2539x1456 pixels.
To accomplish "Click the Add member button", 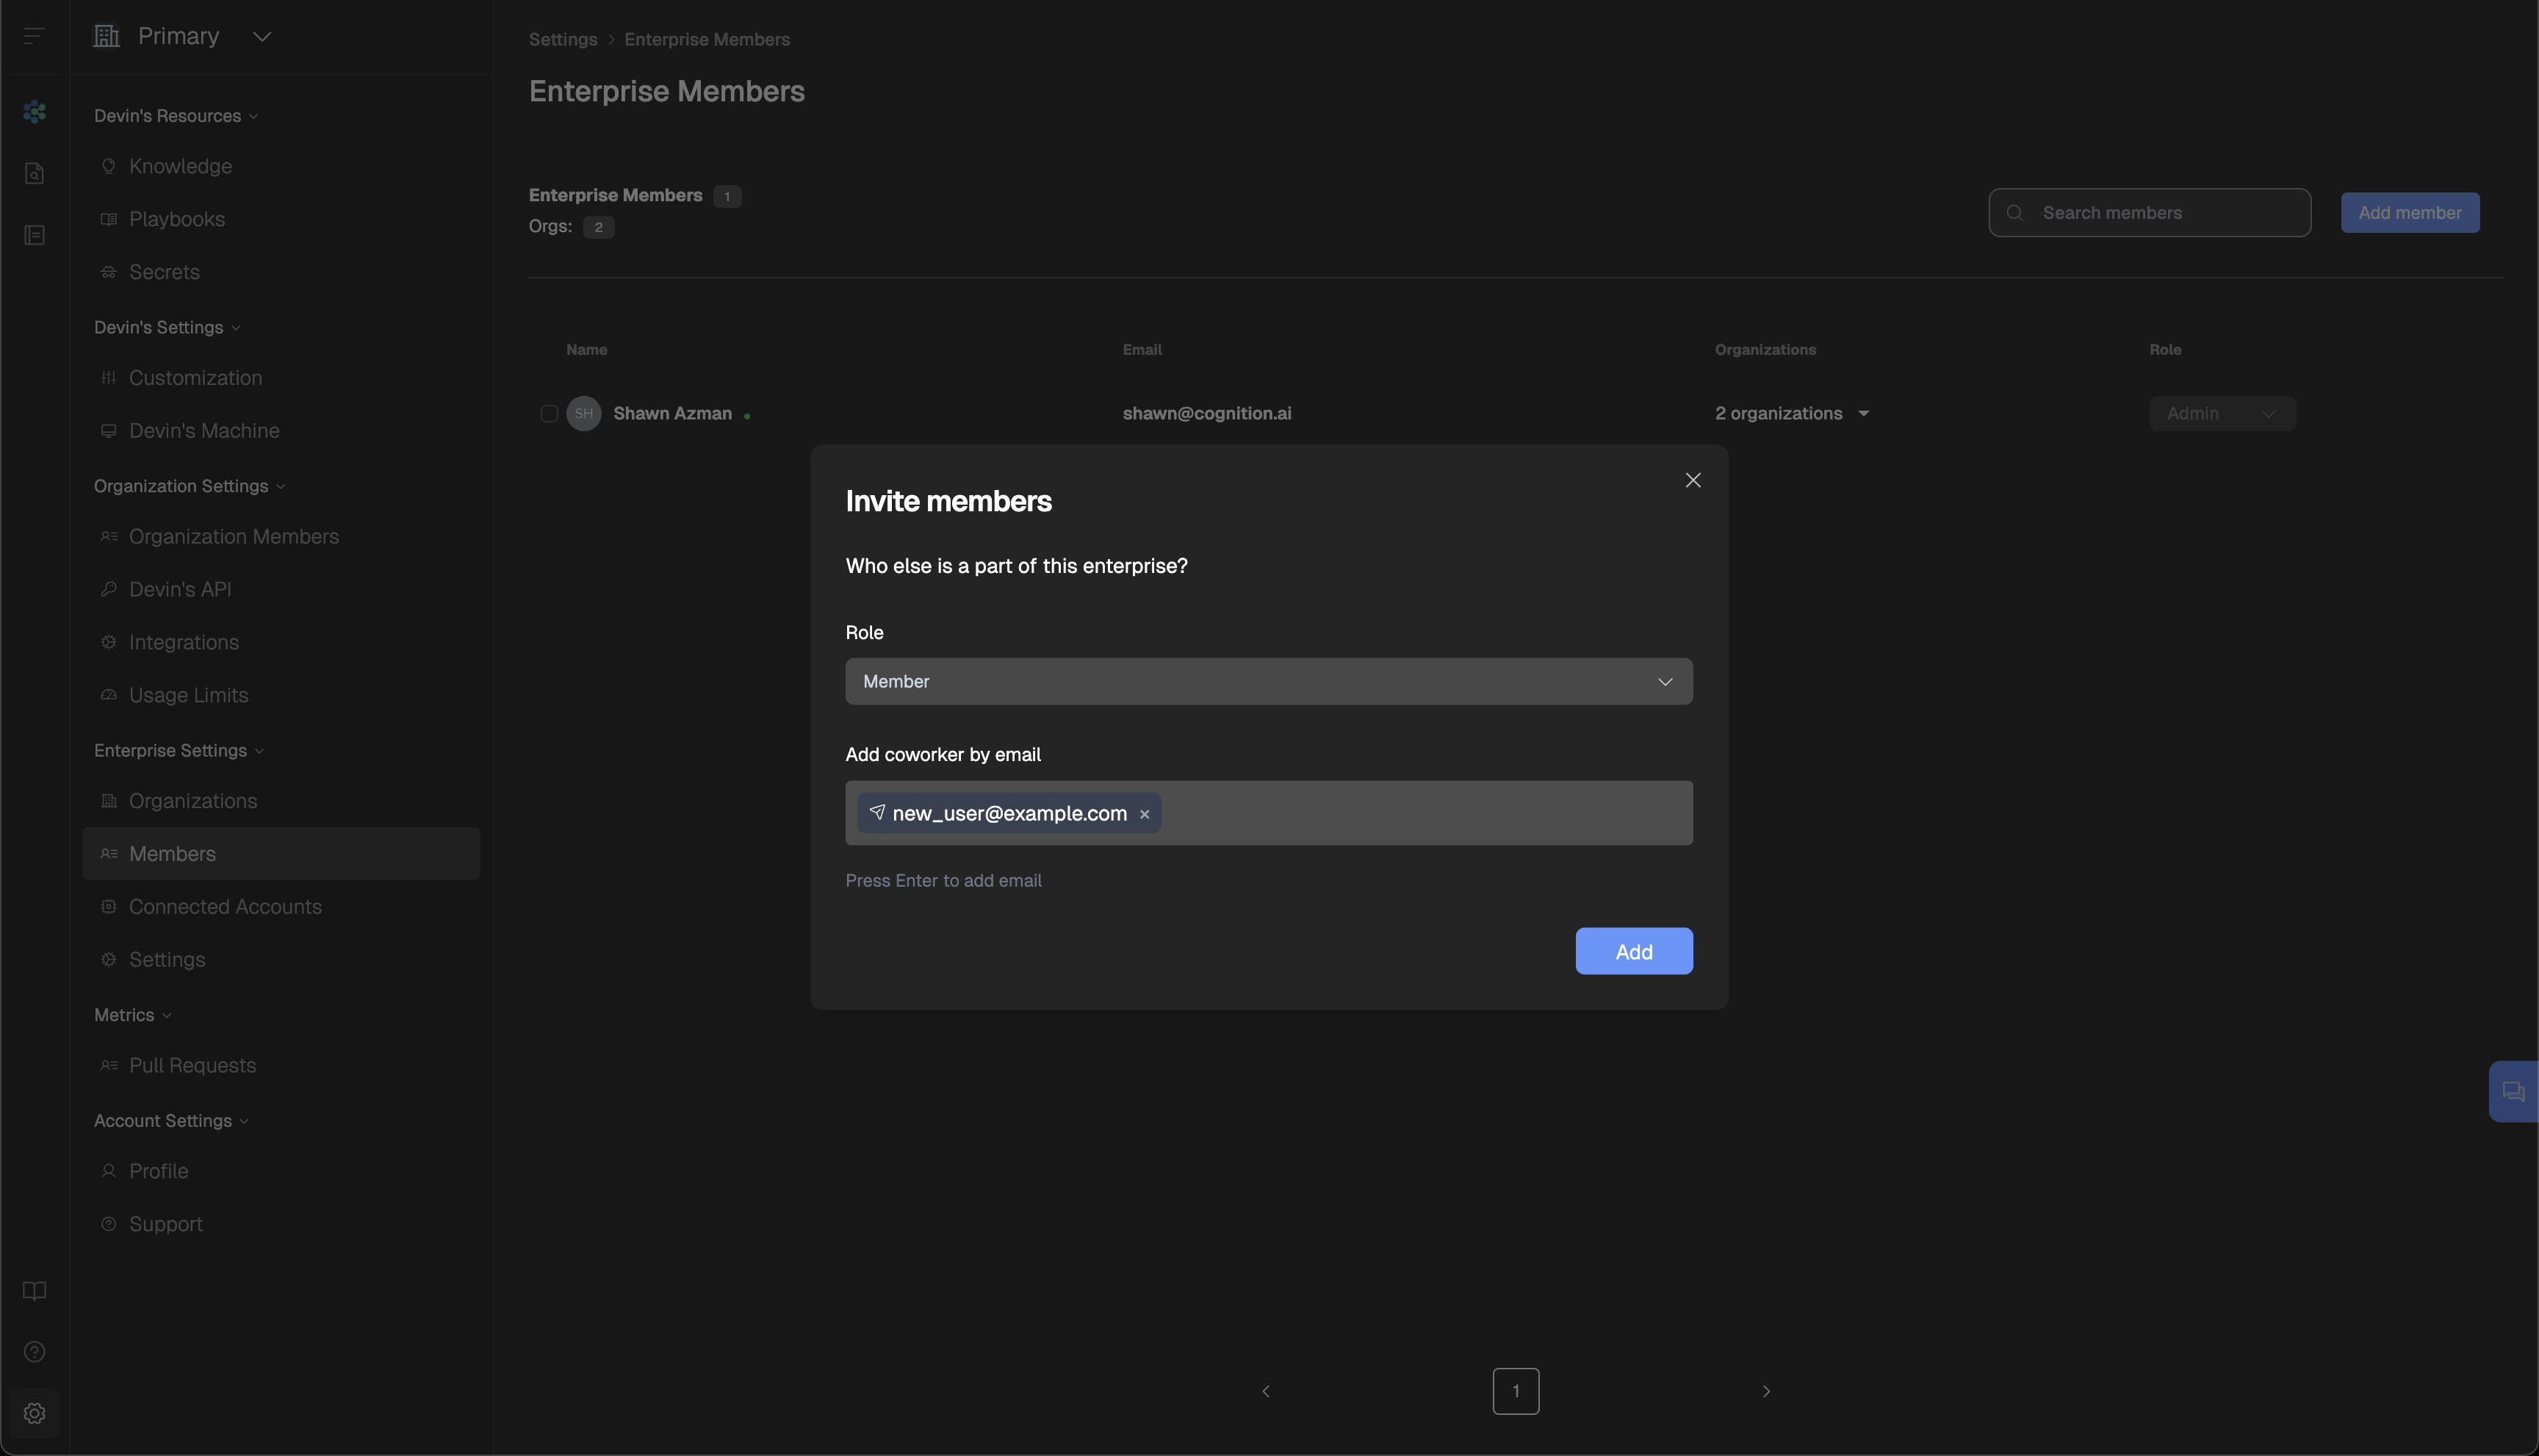I will coord(2409,213).
